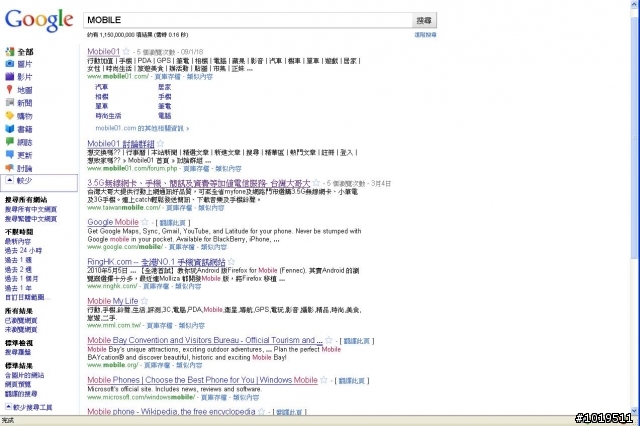Star the Taiwan Mobile 3.5G result
Viewport: 640px width, 426px height.
[x=316, y=183]
